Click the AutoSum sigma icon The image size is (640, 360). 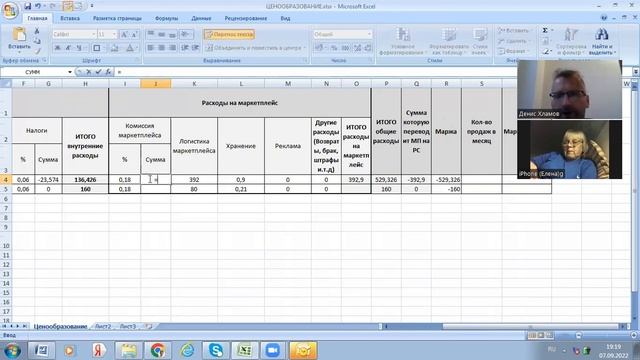point(545,31)
